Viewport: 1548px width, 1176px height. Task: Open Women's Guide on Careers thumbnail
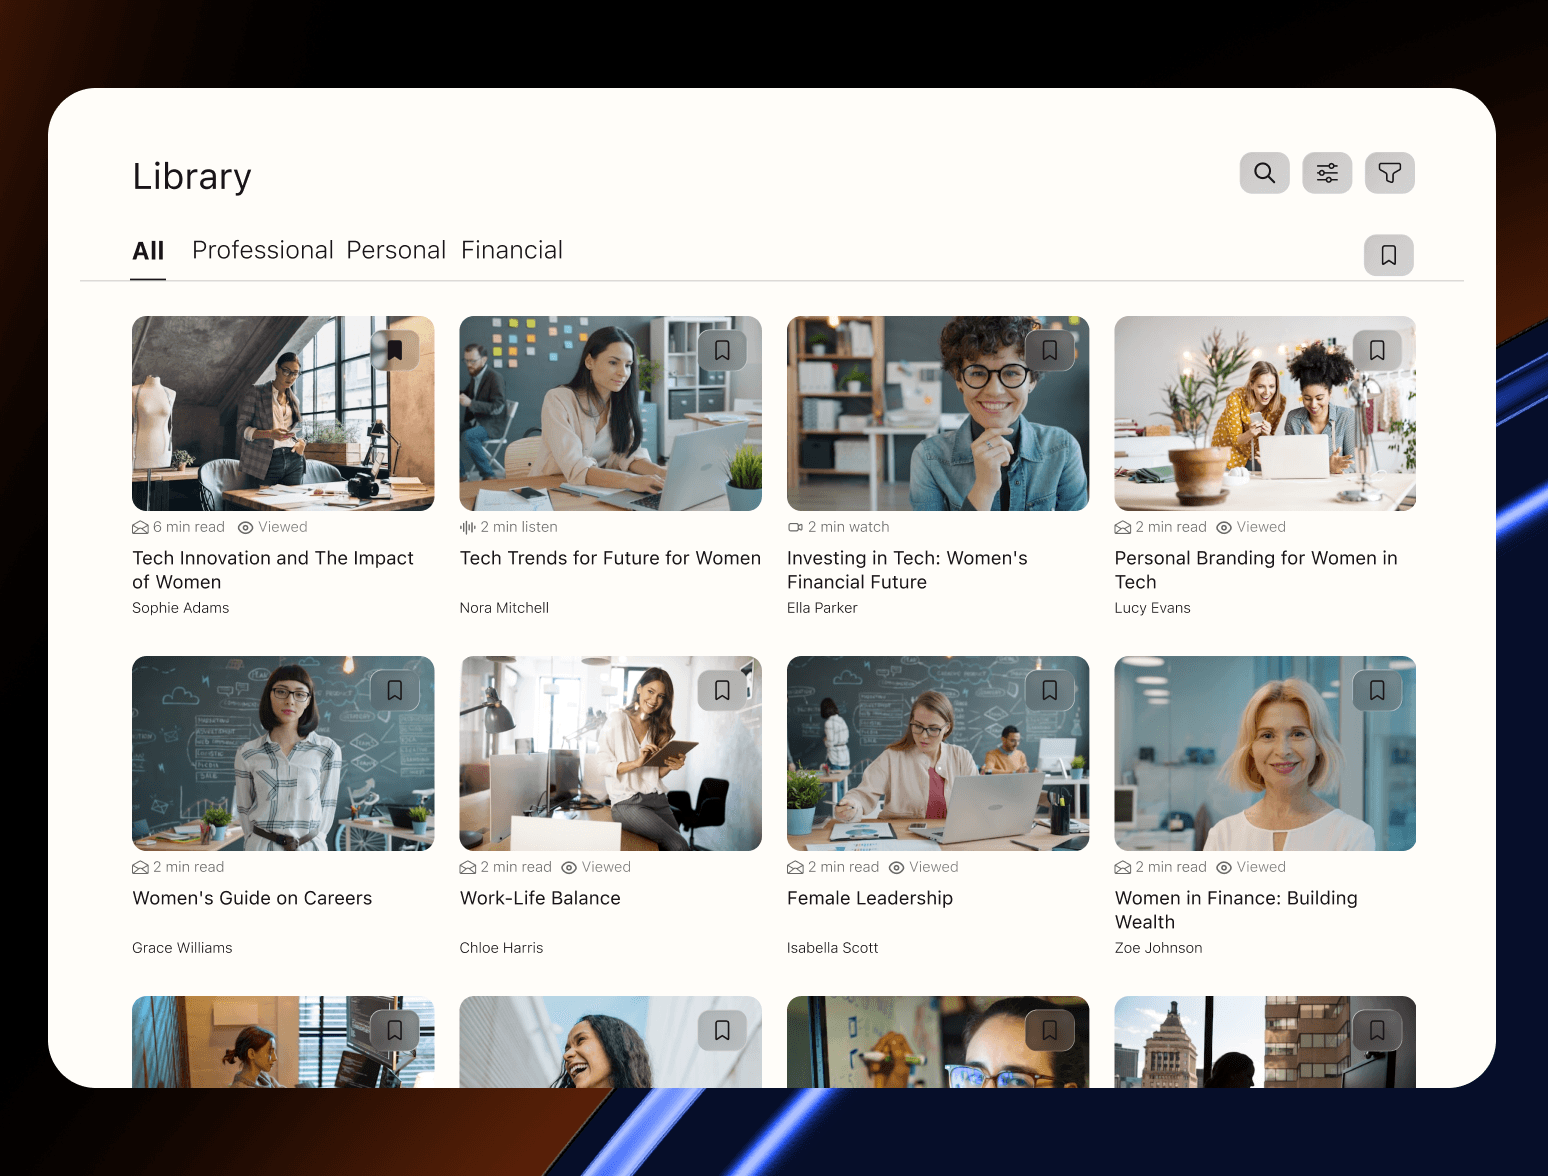click(x=283, y=753)
